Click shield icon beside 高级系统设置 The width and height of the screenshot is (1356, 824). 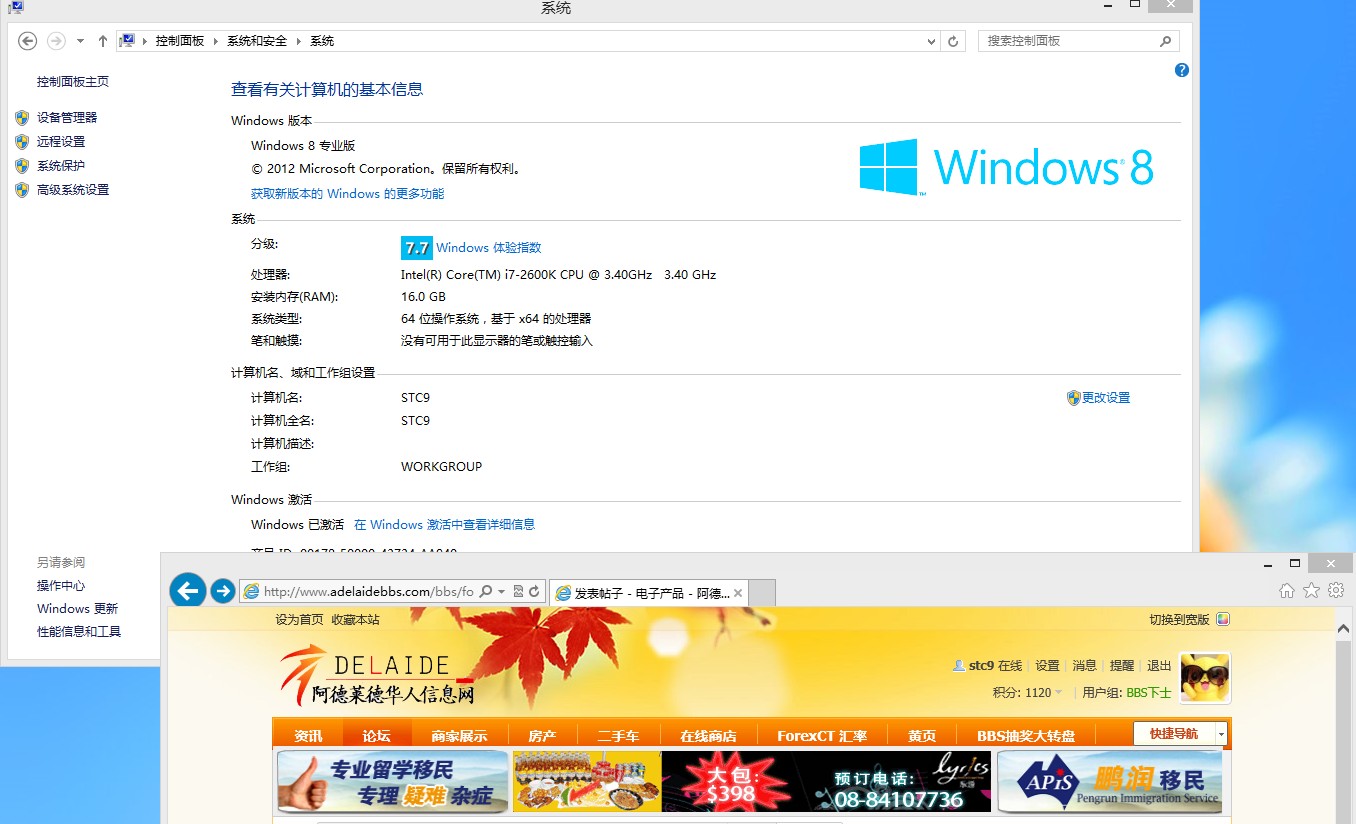22,190
